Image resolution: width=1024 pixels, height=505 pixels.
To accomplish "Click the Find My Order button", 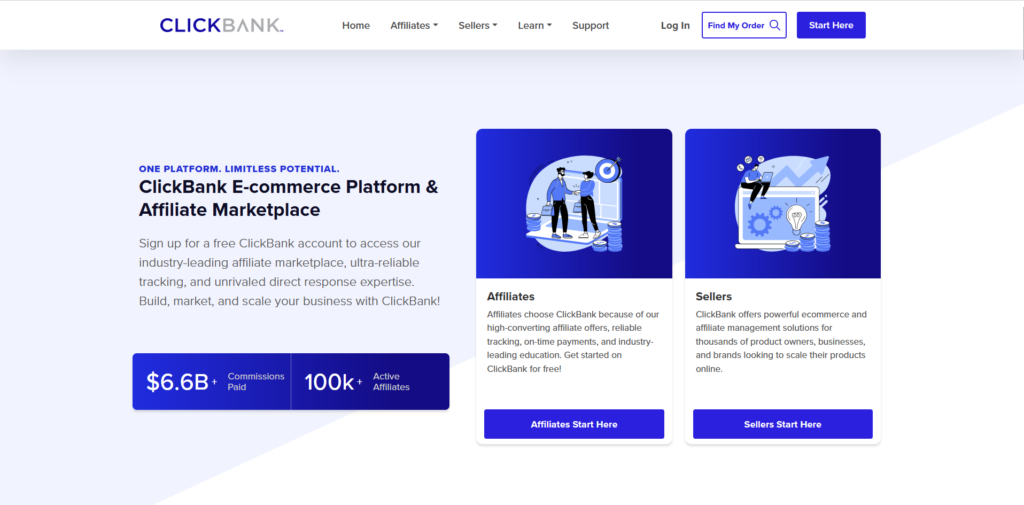I will [744, 25].
